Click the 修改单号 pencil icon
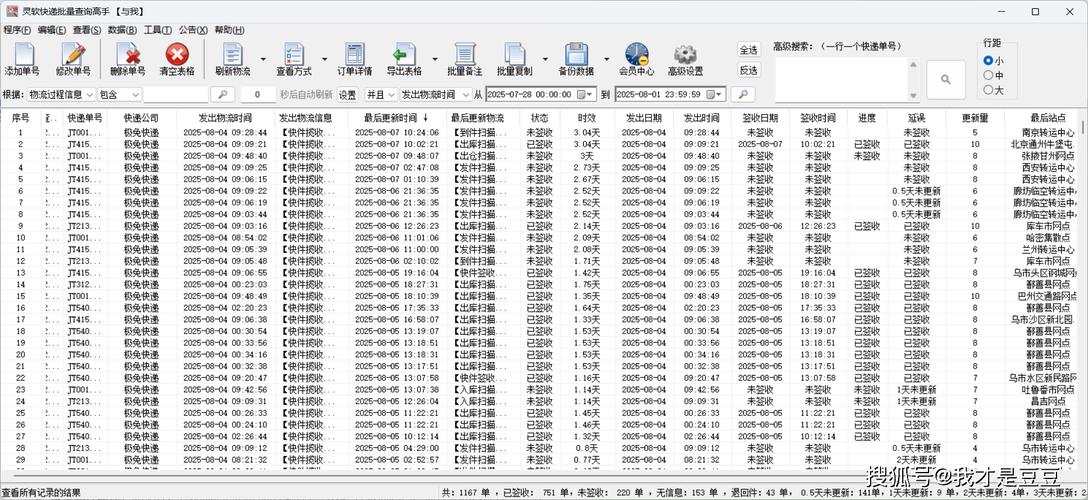This screenshot has width=1088, height=500. (72, 55)
